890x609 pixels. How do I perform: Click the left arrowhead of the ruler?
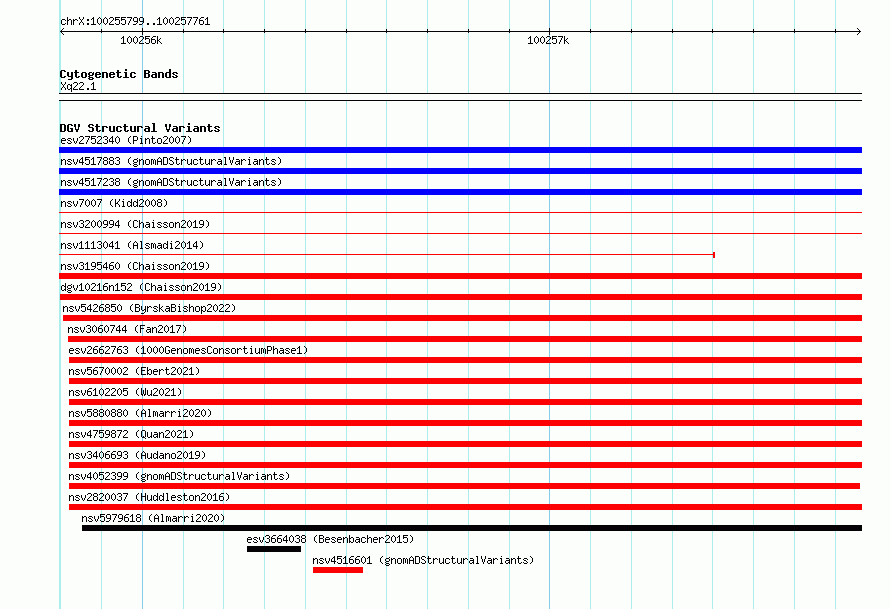[62, 31]
